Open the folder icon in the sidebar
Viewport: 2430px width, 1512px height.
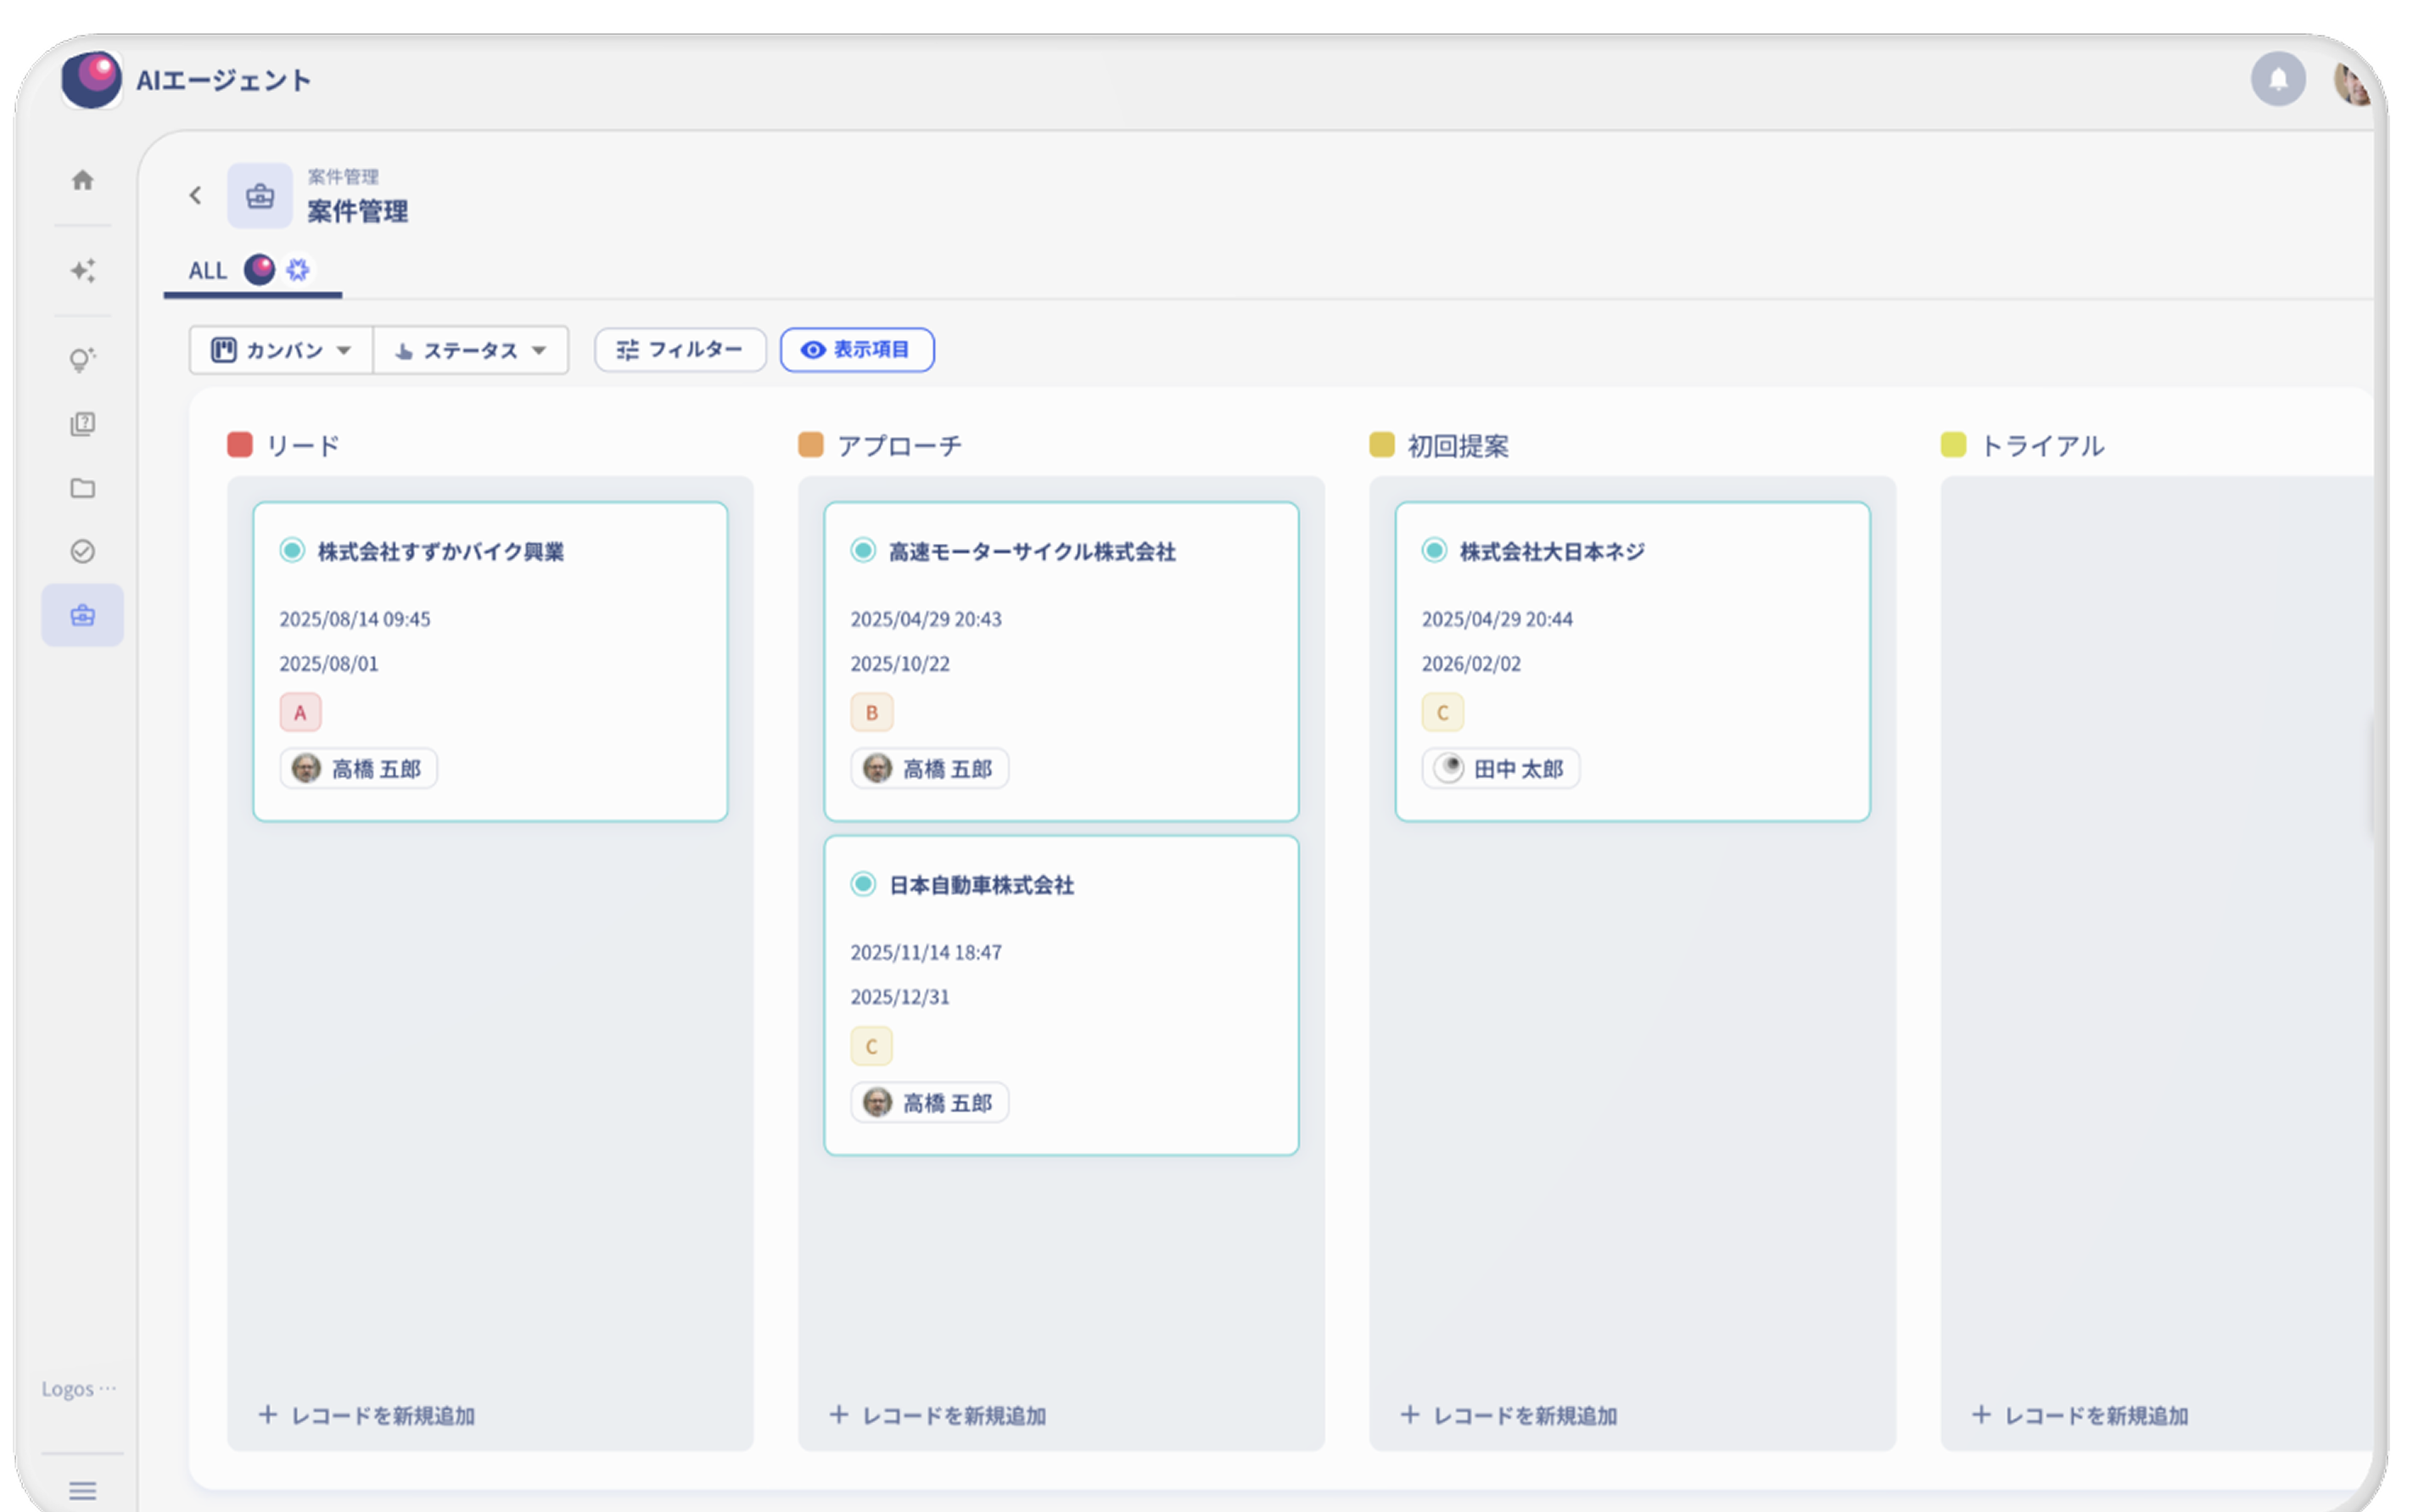83,488
